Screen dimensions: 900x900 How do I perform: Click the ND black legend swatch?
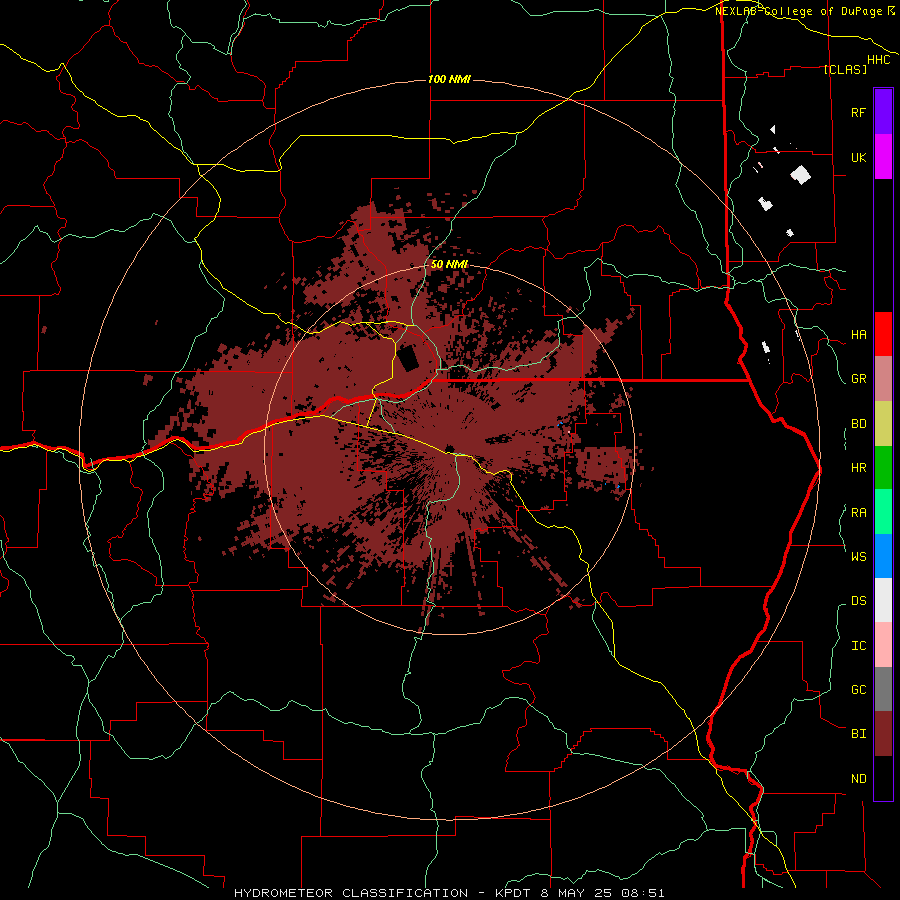coord(883,778)
